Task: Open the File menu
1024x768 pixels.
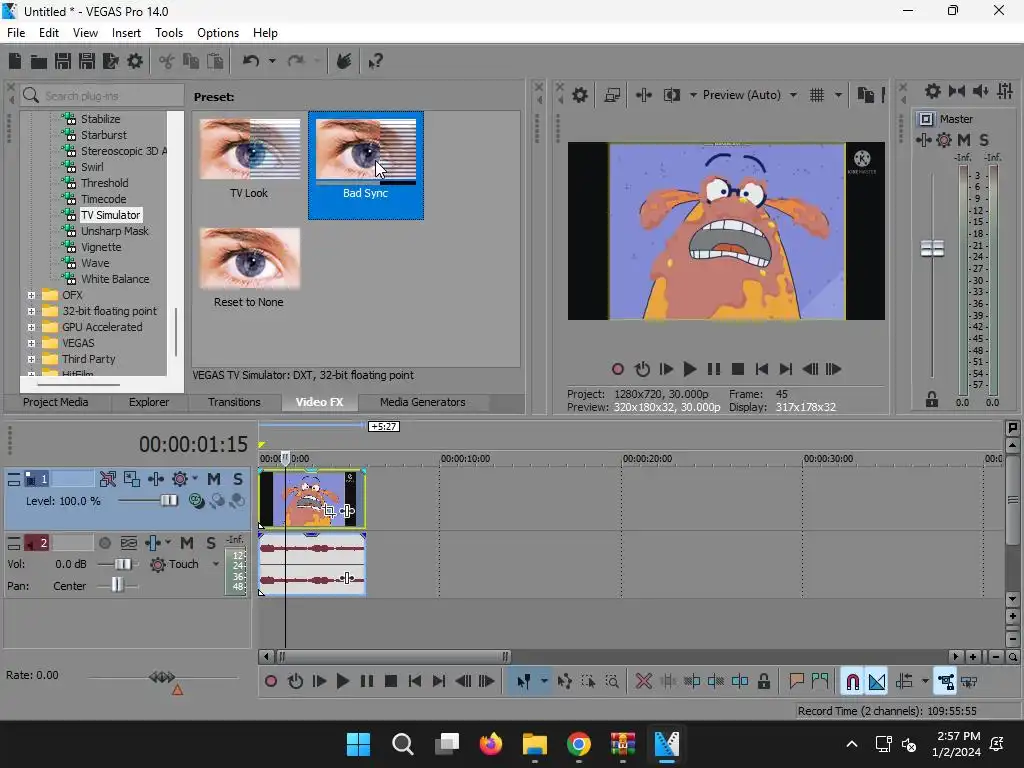Action: tap(16, 33)
